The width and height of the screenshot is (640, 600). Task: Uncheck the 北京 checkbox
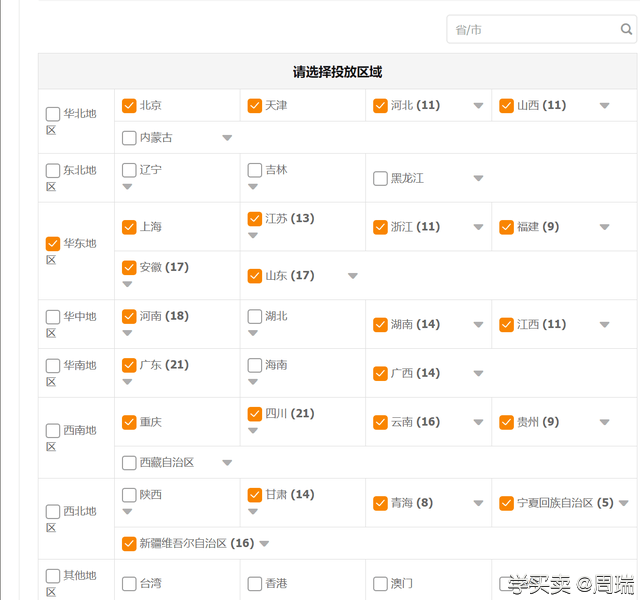point(129,106)
